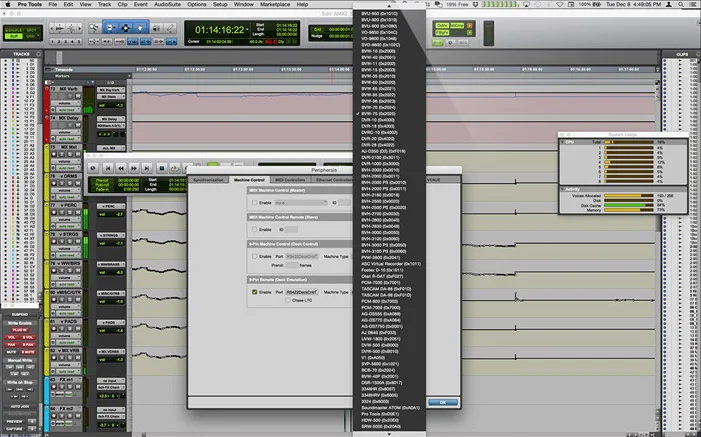Collapse the CPU section in System Usage
Image resolution: width=701 pixels, height=437 pixels.
[x=562, y=142]
